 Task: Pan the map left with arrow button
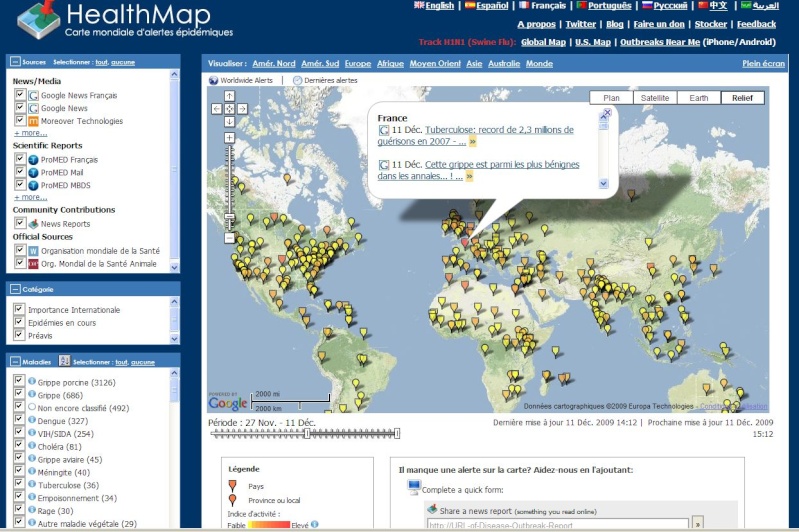tap(217, 109)
